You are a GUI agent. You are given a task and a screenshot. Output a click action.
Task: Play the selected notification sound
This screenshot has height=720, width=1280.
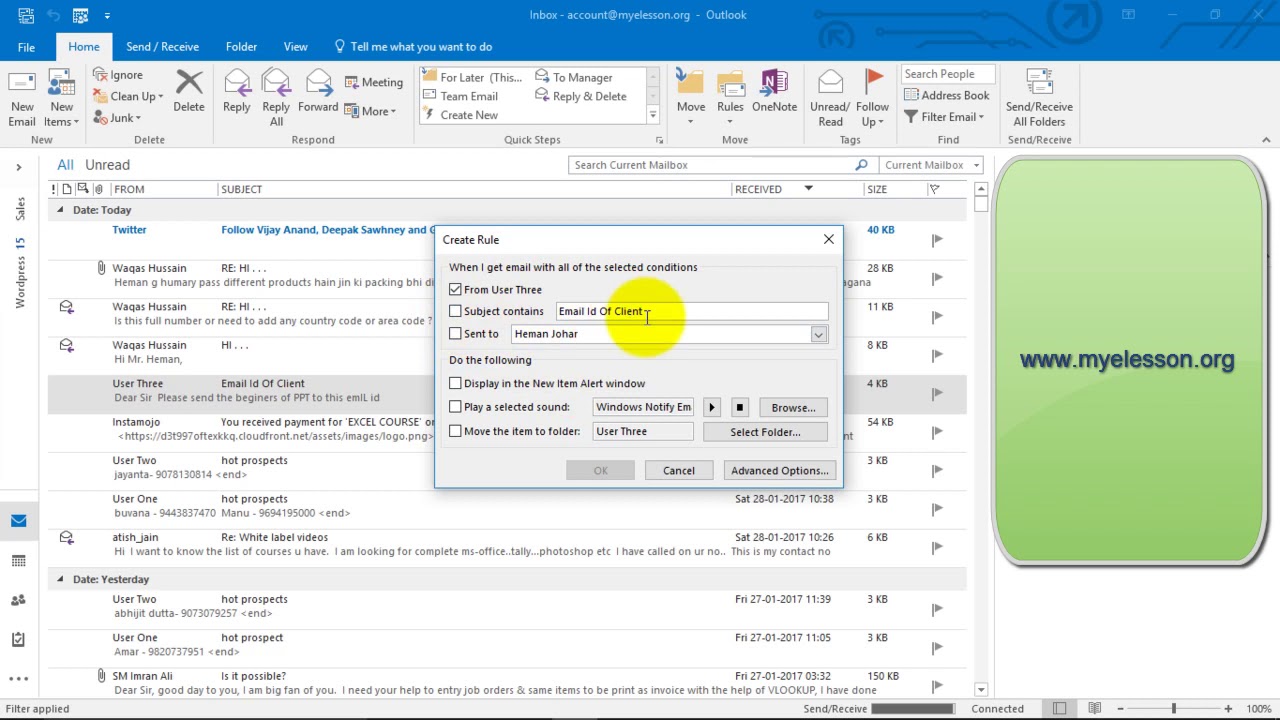[x=712, y=407]
